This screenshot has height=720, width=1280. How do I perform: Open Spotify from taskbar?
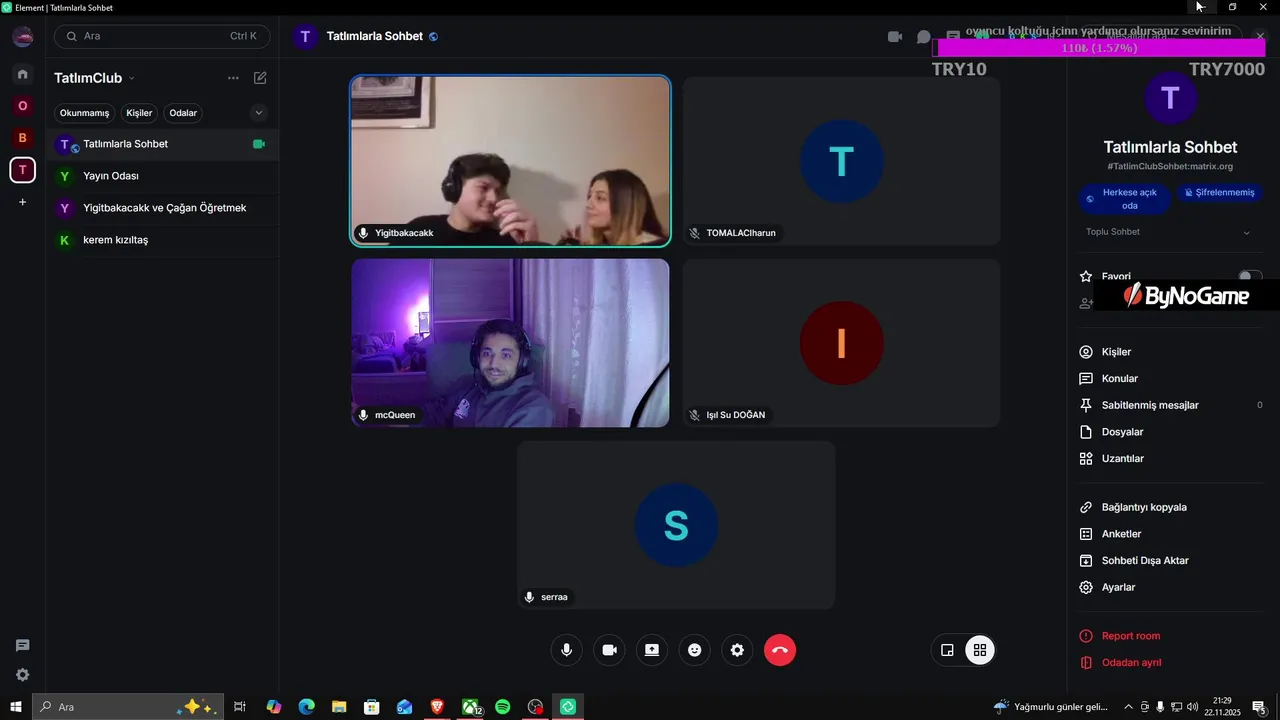(x=503, y=707)
